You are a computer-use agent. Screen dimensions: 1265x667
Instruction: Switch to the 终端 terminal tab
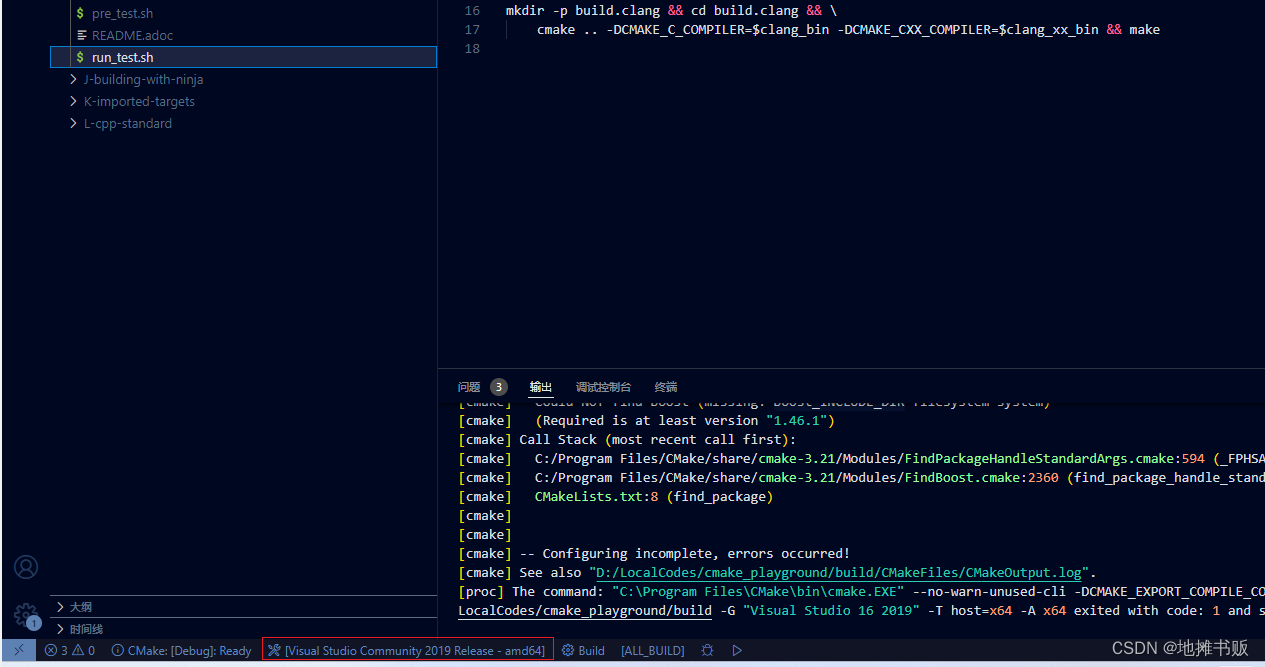(x=665, y=387)
